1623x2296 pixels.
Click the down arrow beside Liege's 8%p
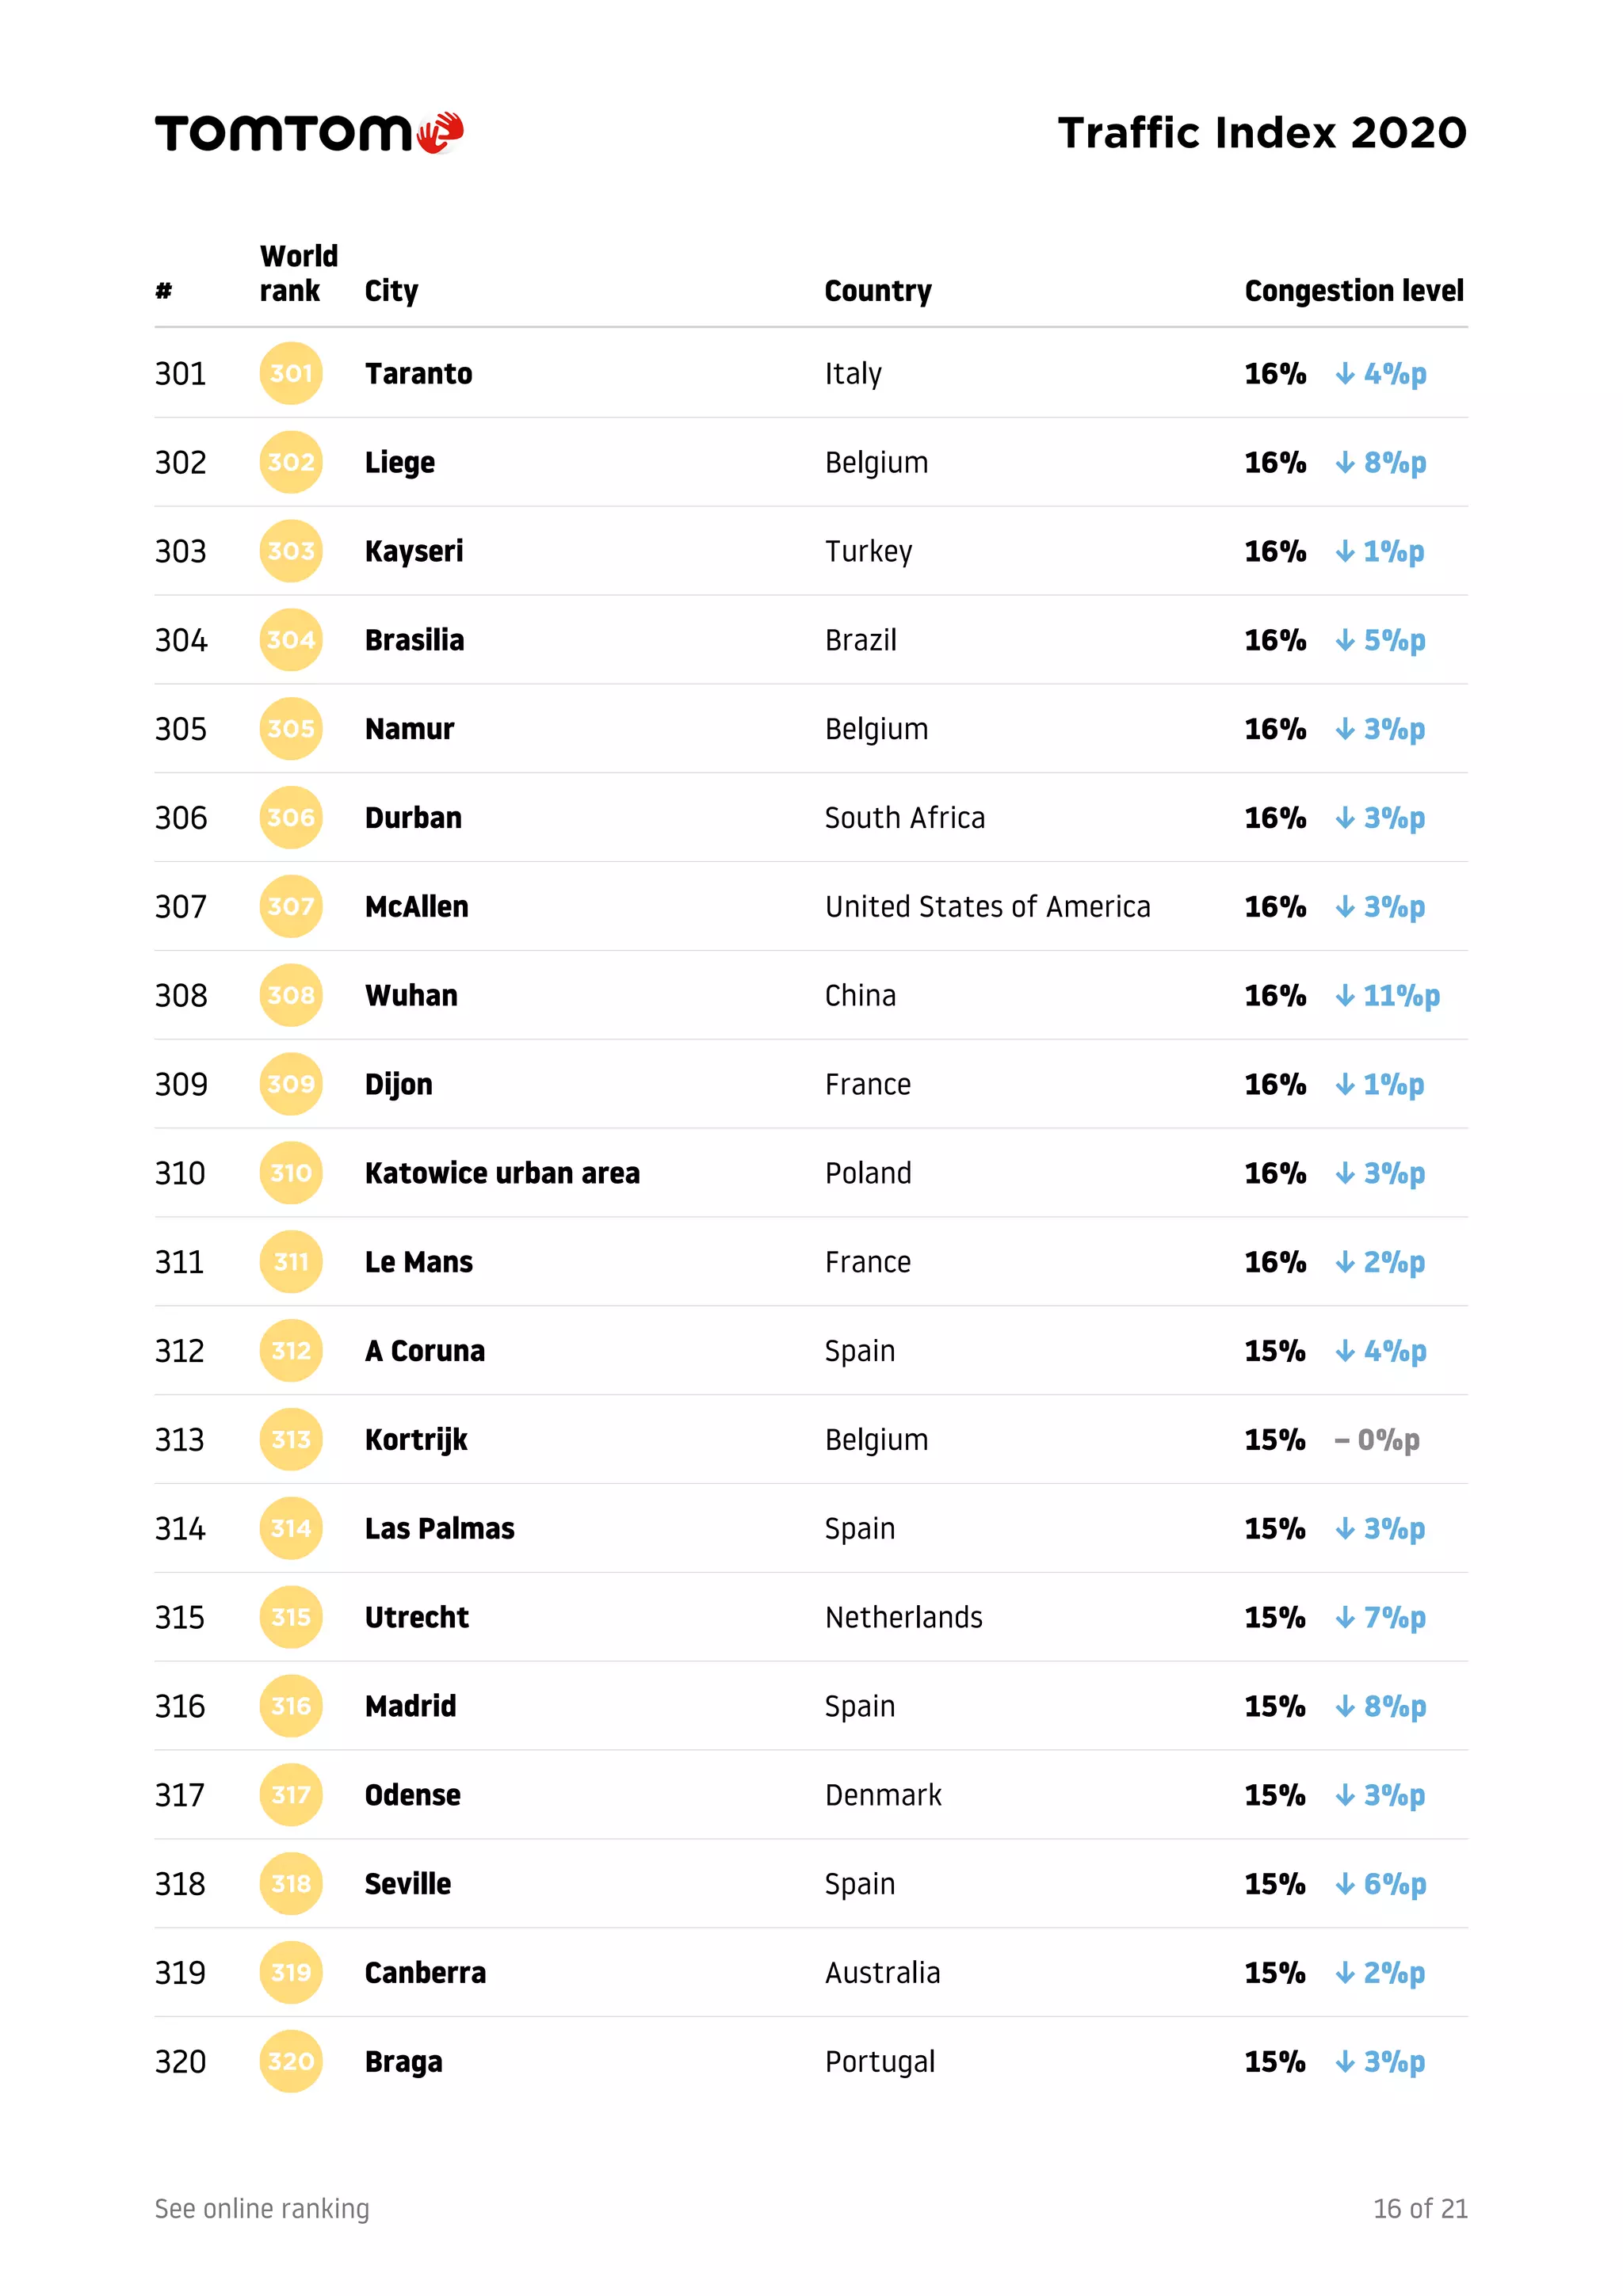[x=1345, y=462]
